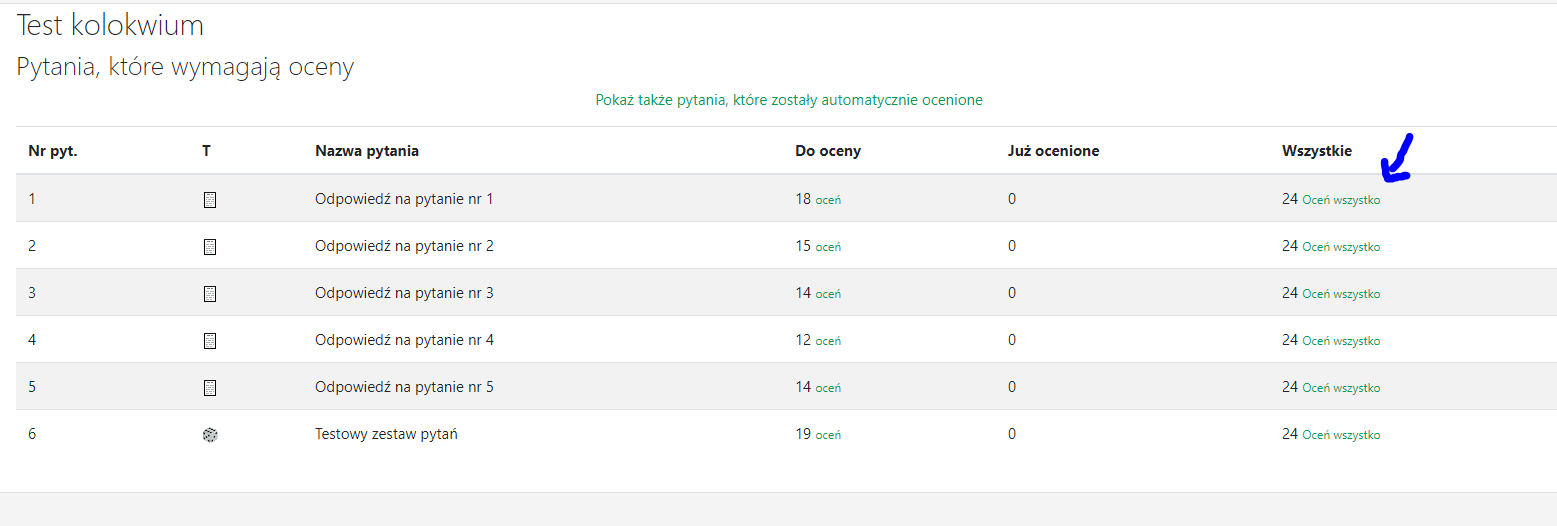This screenshot has width=1557, height=526.
Task: Click the 'Do oceny' column header
Action: click(x=828, y=151)
